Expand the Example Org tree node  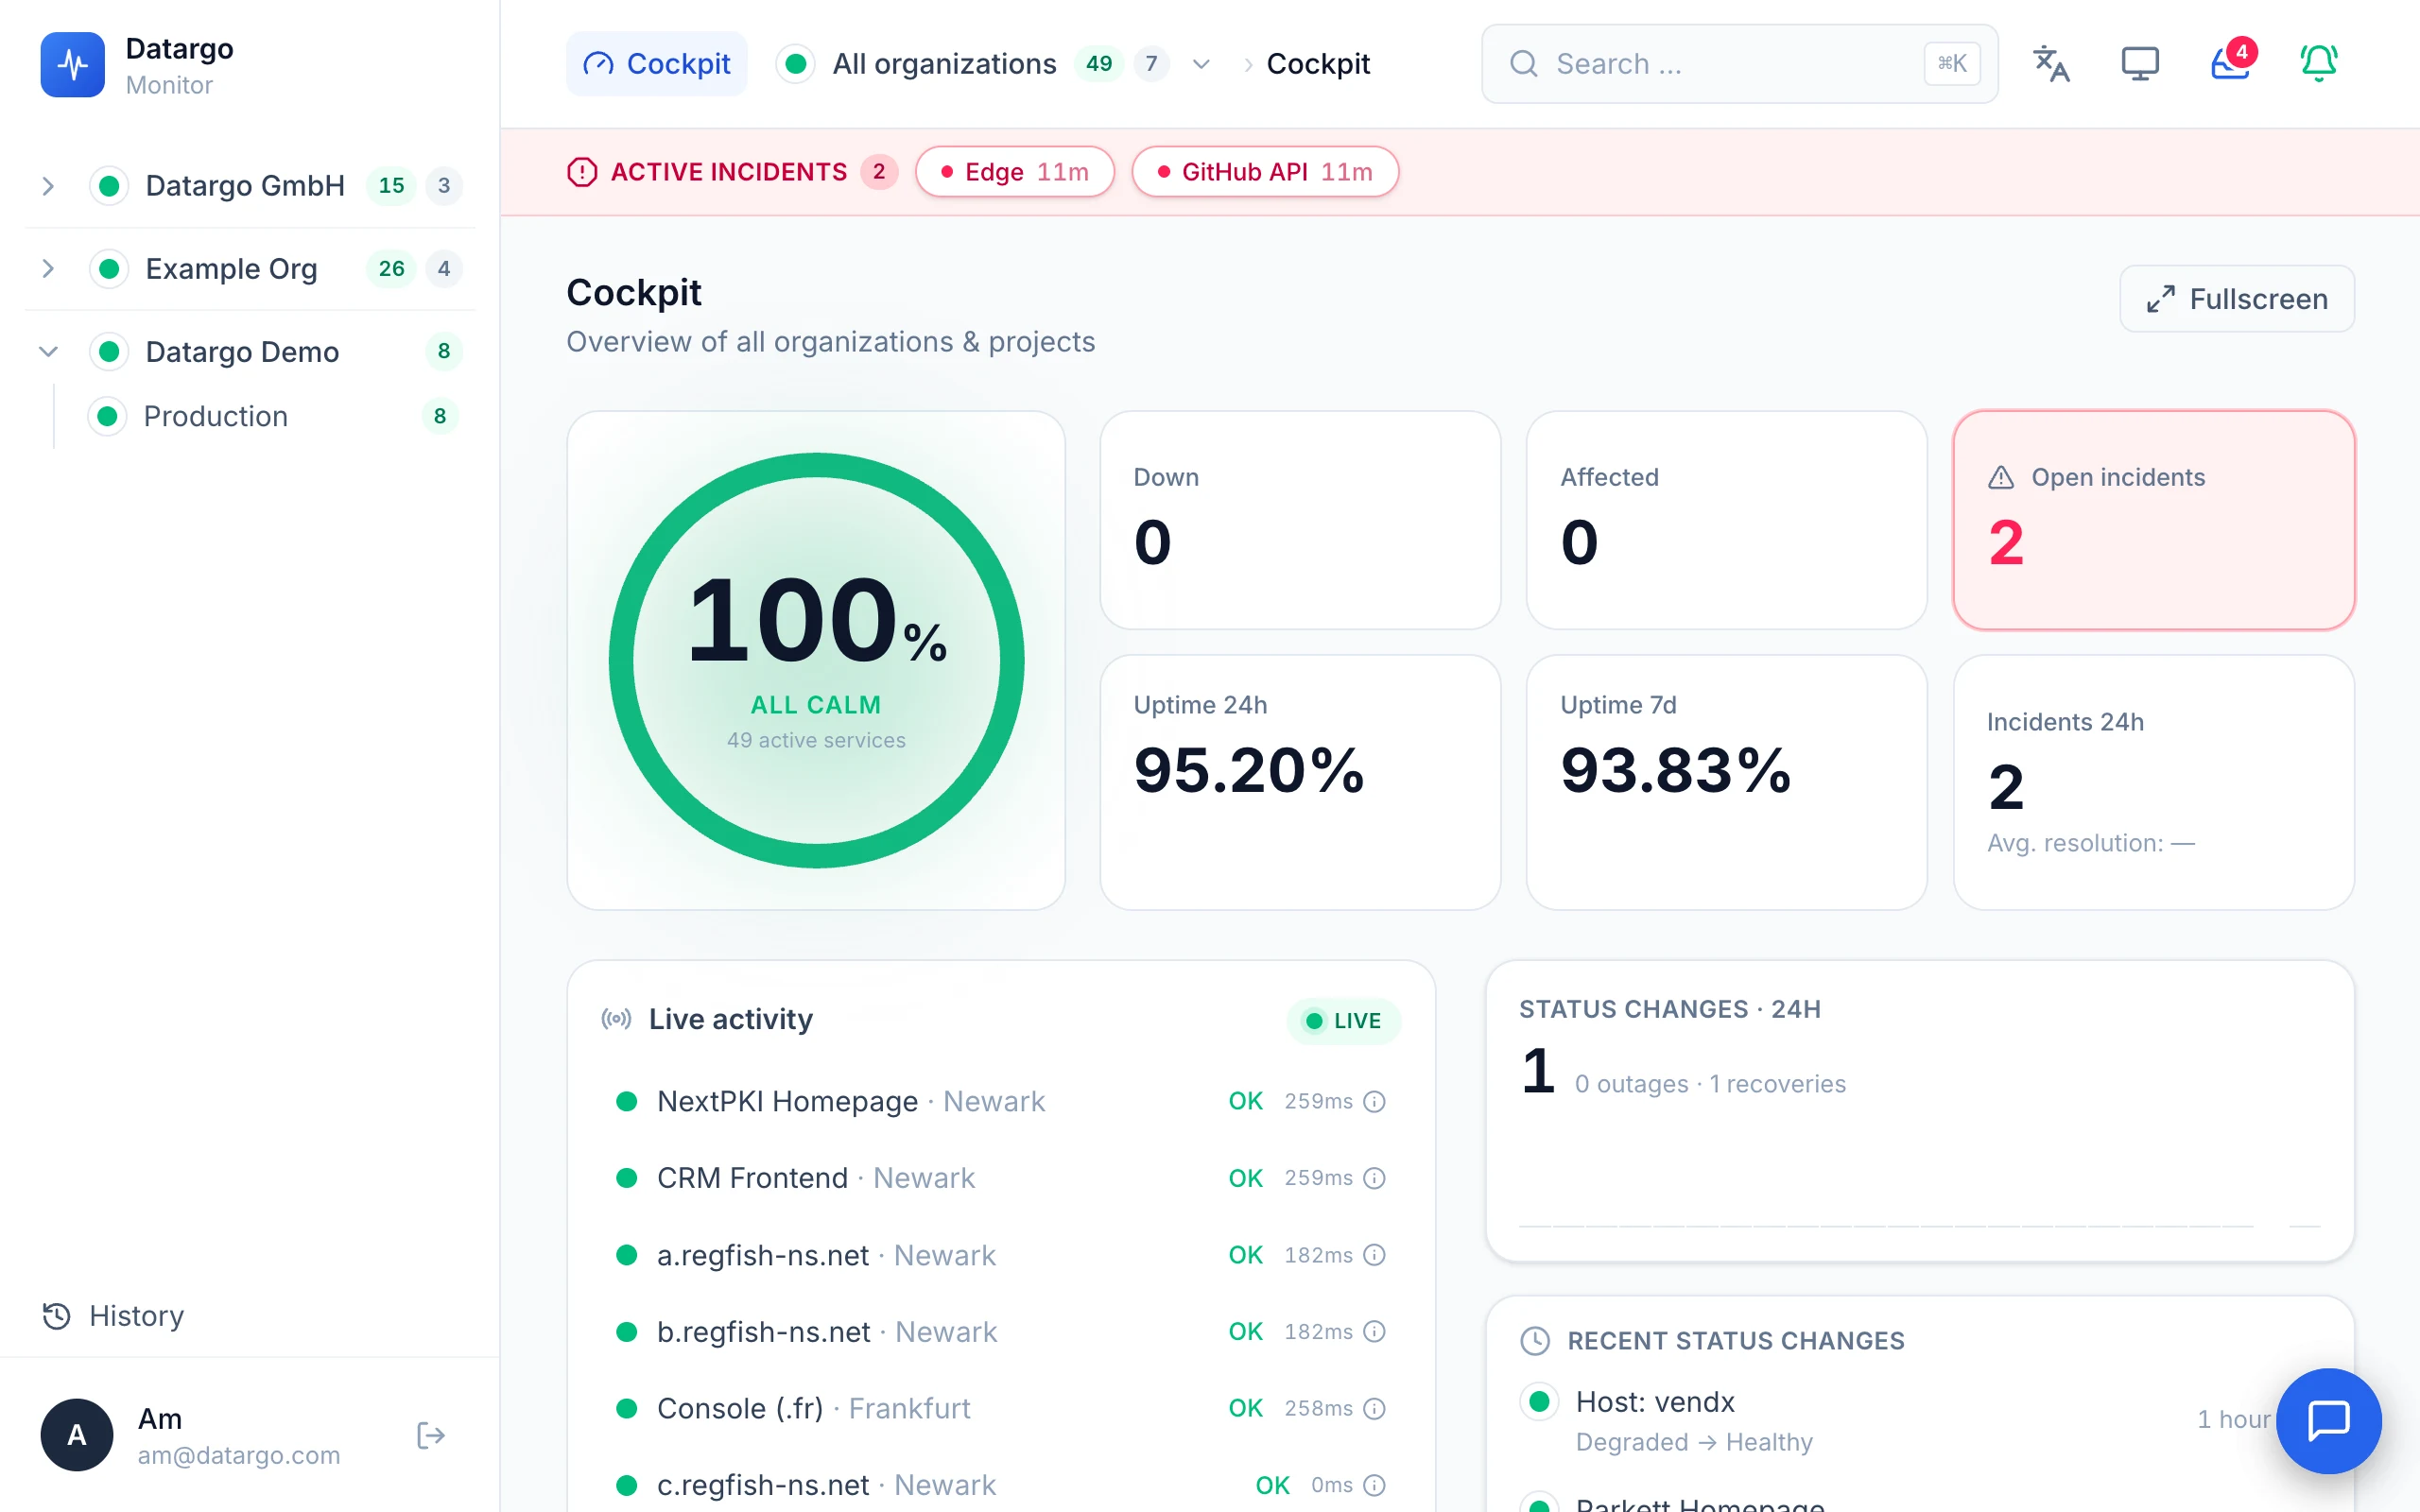(48, 268)
